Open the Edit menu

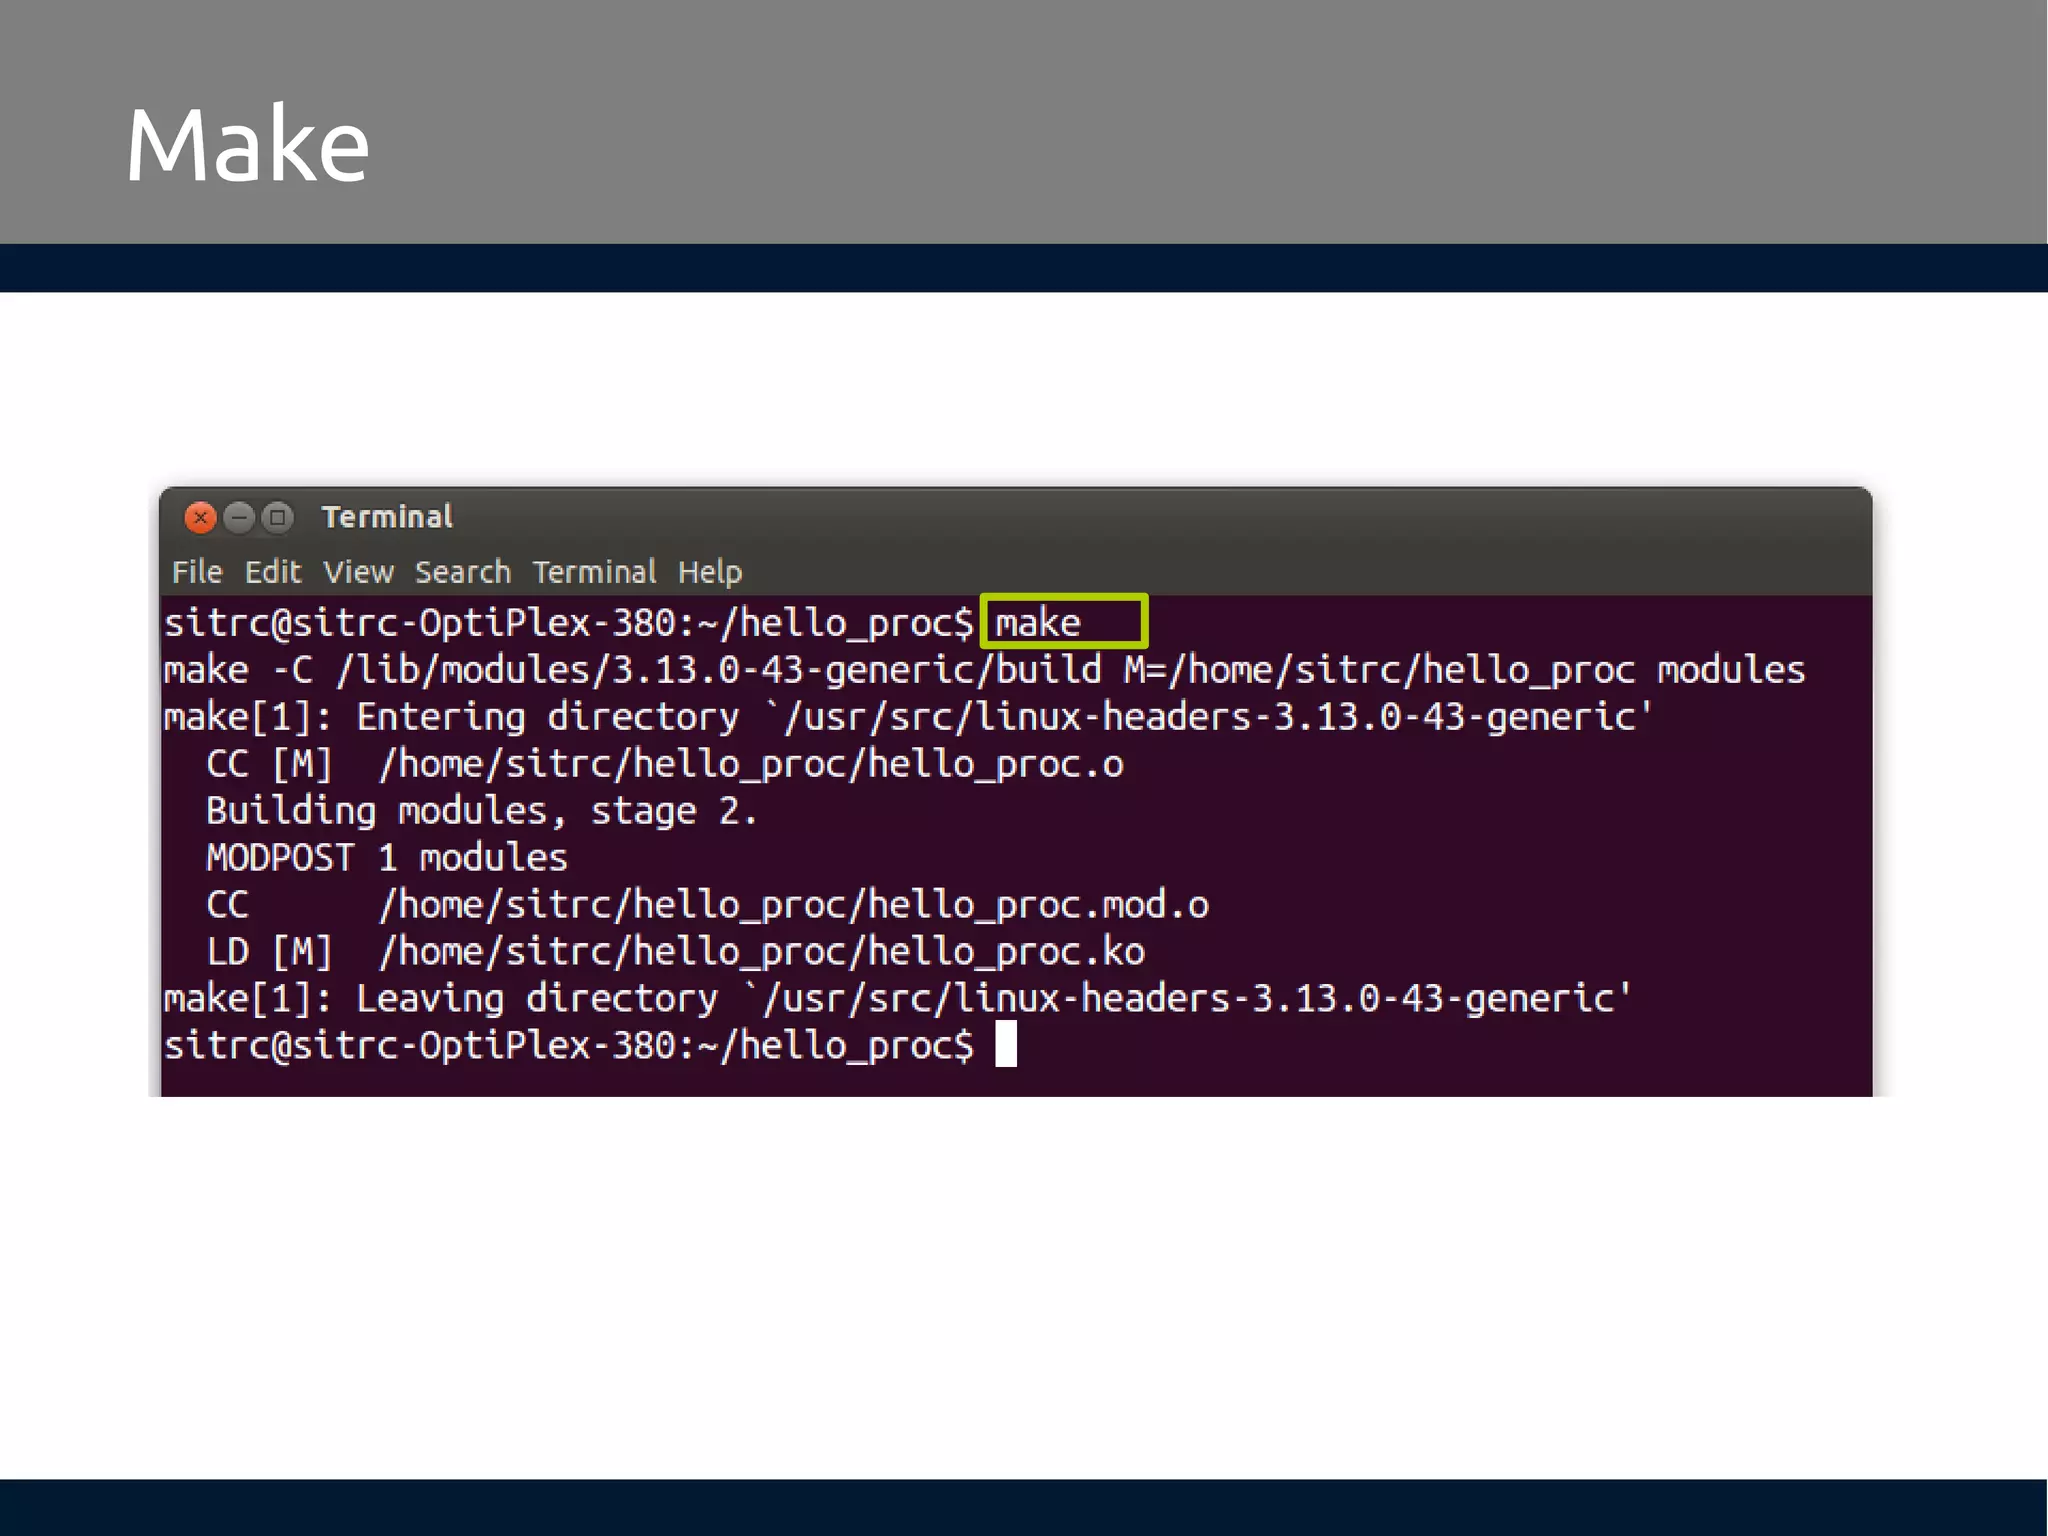point(272,572)
